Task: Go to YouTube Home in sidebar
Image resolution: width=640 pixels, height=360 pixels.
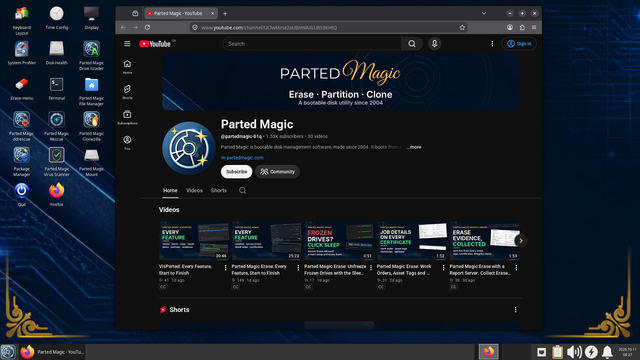Action: click(x=127, y=67)
